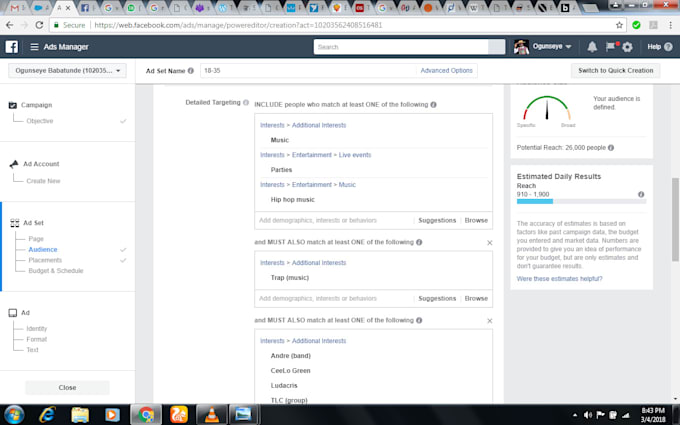Image resolution: width=680 pixels, height=425 pixels.
Task: Open Were these estimates helpful link
Action: [559, 278]
